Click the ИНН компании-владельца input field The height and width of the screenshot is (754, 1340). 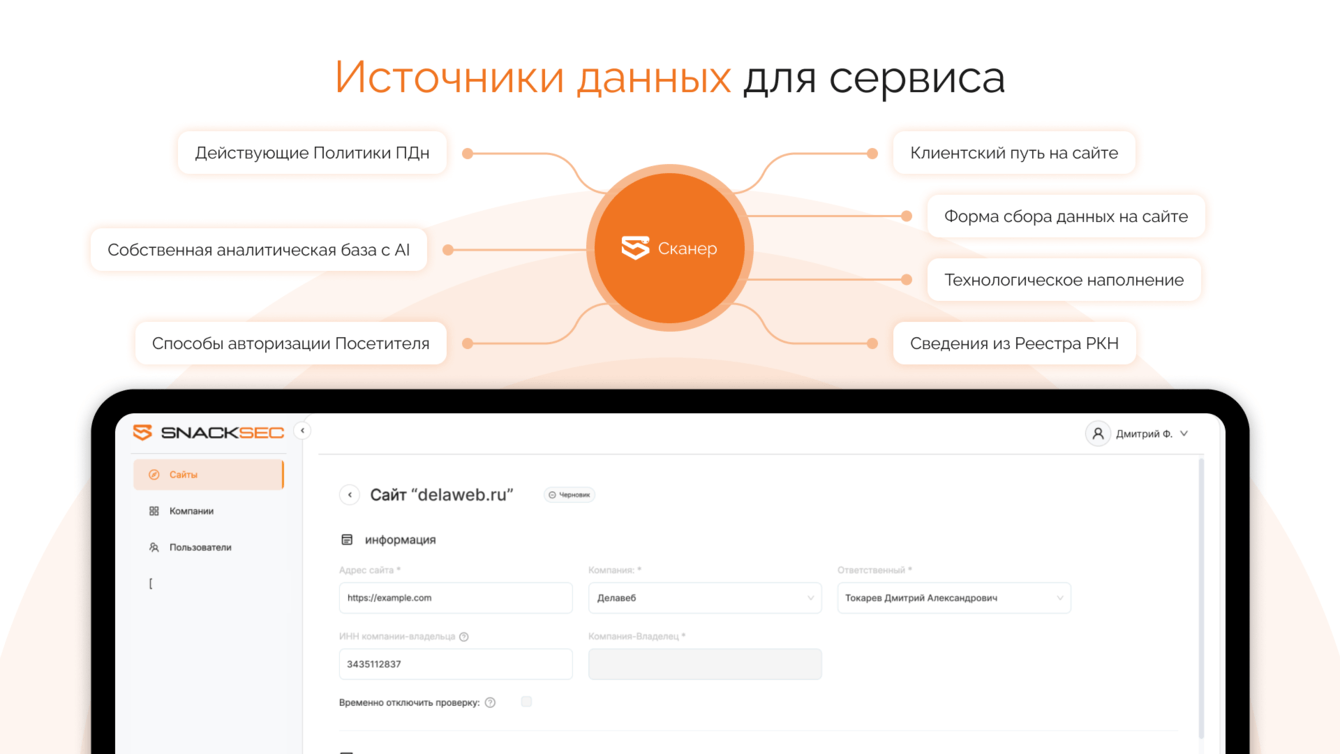click(x=456, y=664)
